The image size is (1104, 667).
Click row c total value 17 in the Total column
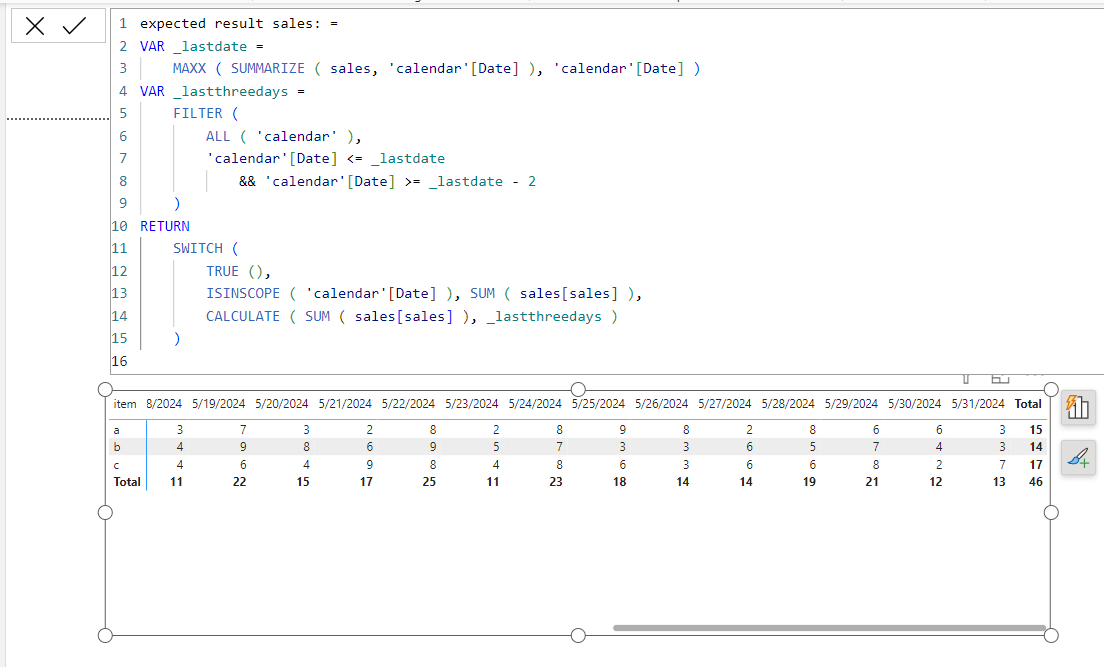tap(1036, 465)
